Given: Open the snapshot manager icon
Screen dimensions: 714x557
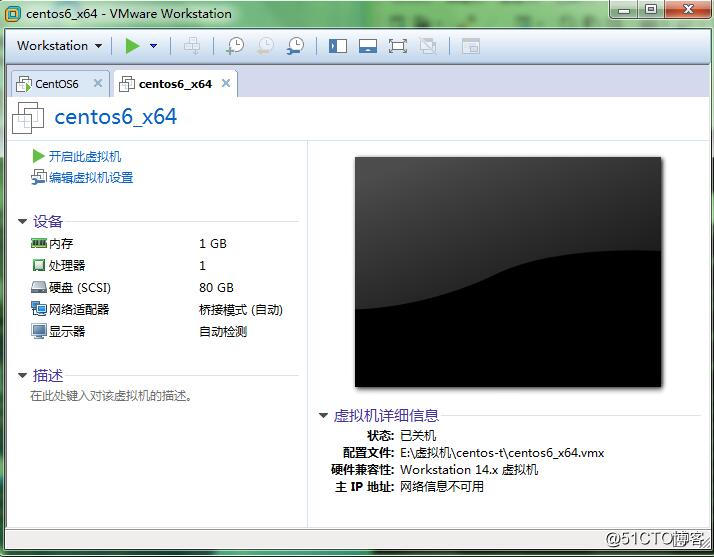Looking at the screenshot, I should pos(296,46).
